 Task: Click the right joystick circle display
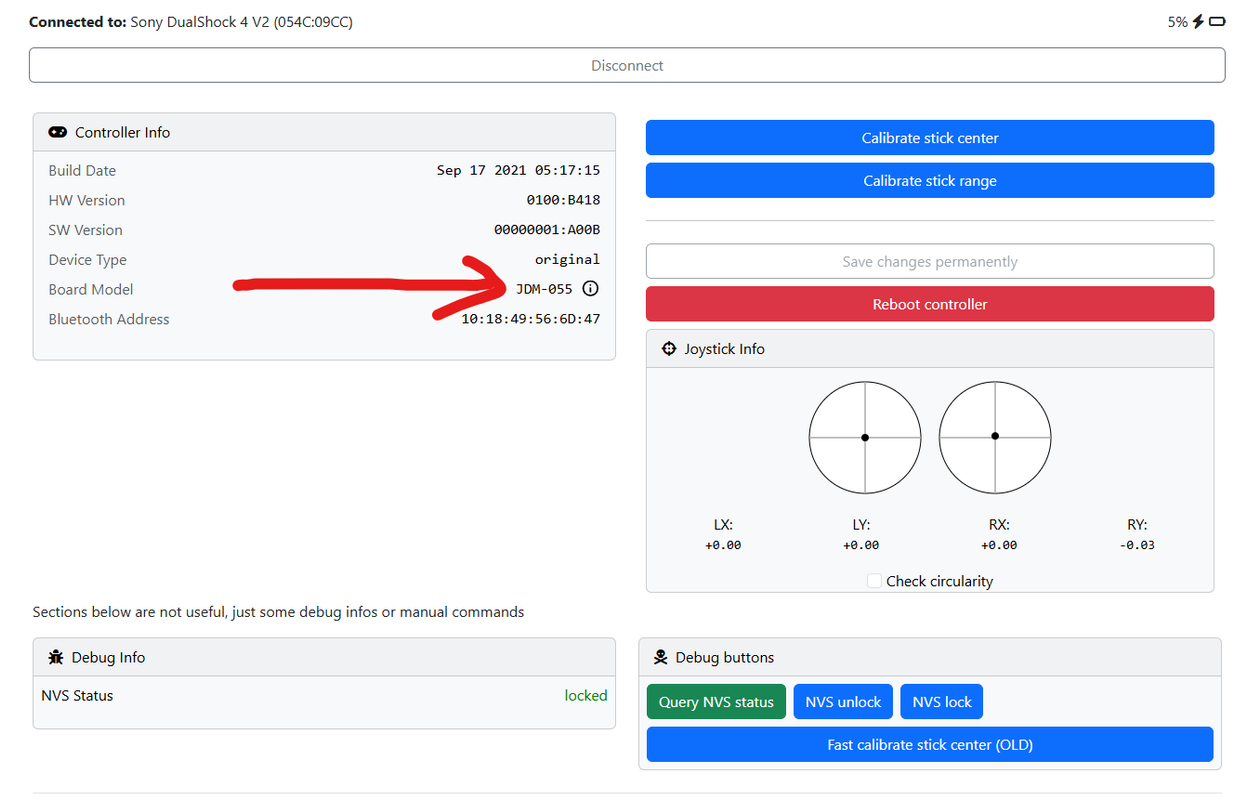point(995,437)
